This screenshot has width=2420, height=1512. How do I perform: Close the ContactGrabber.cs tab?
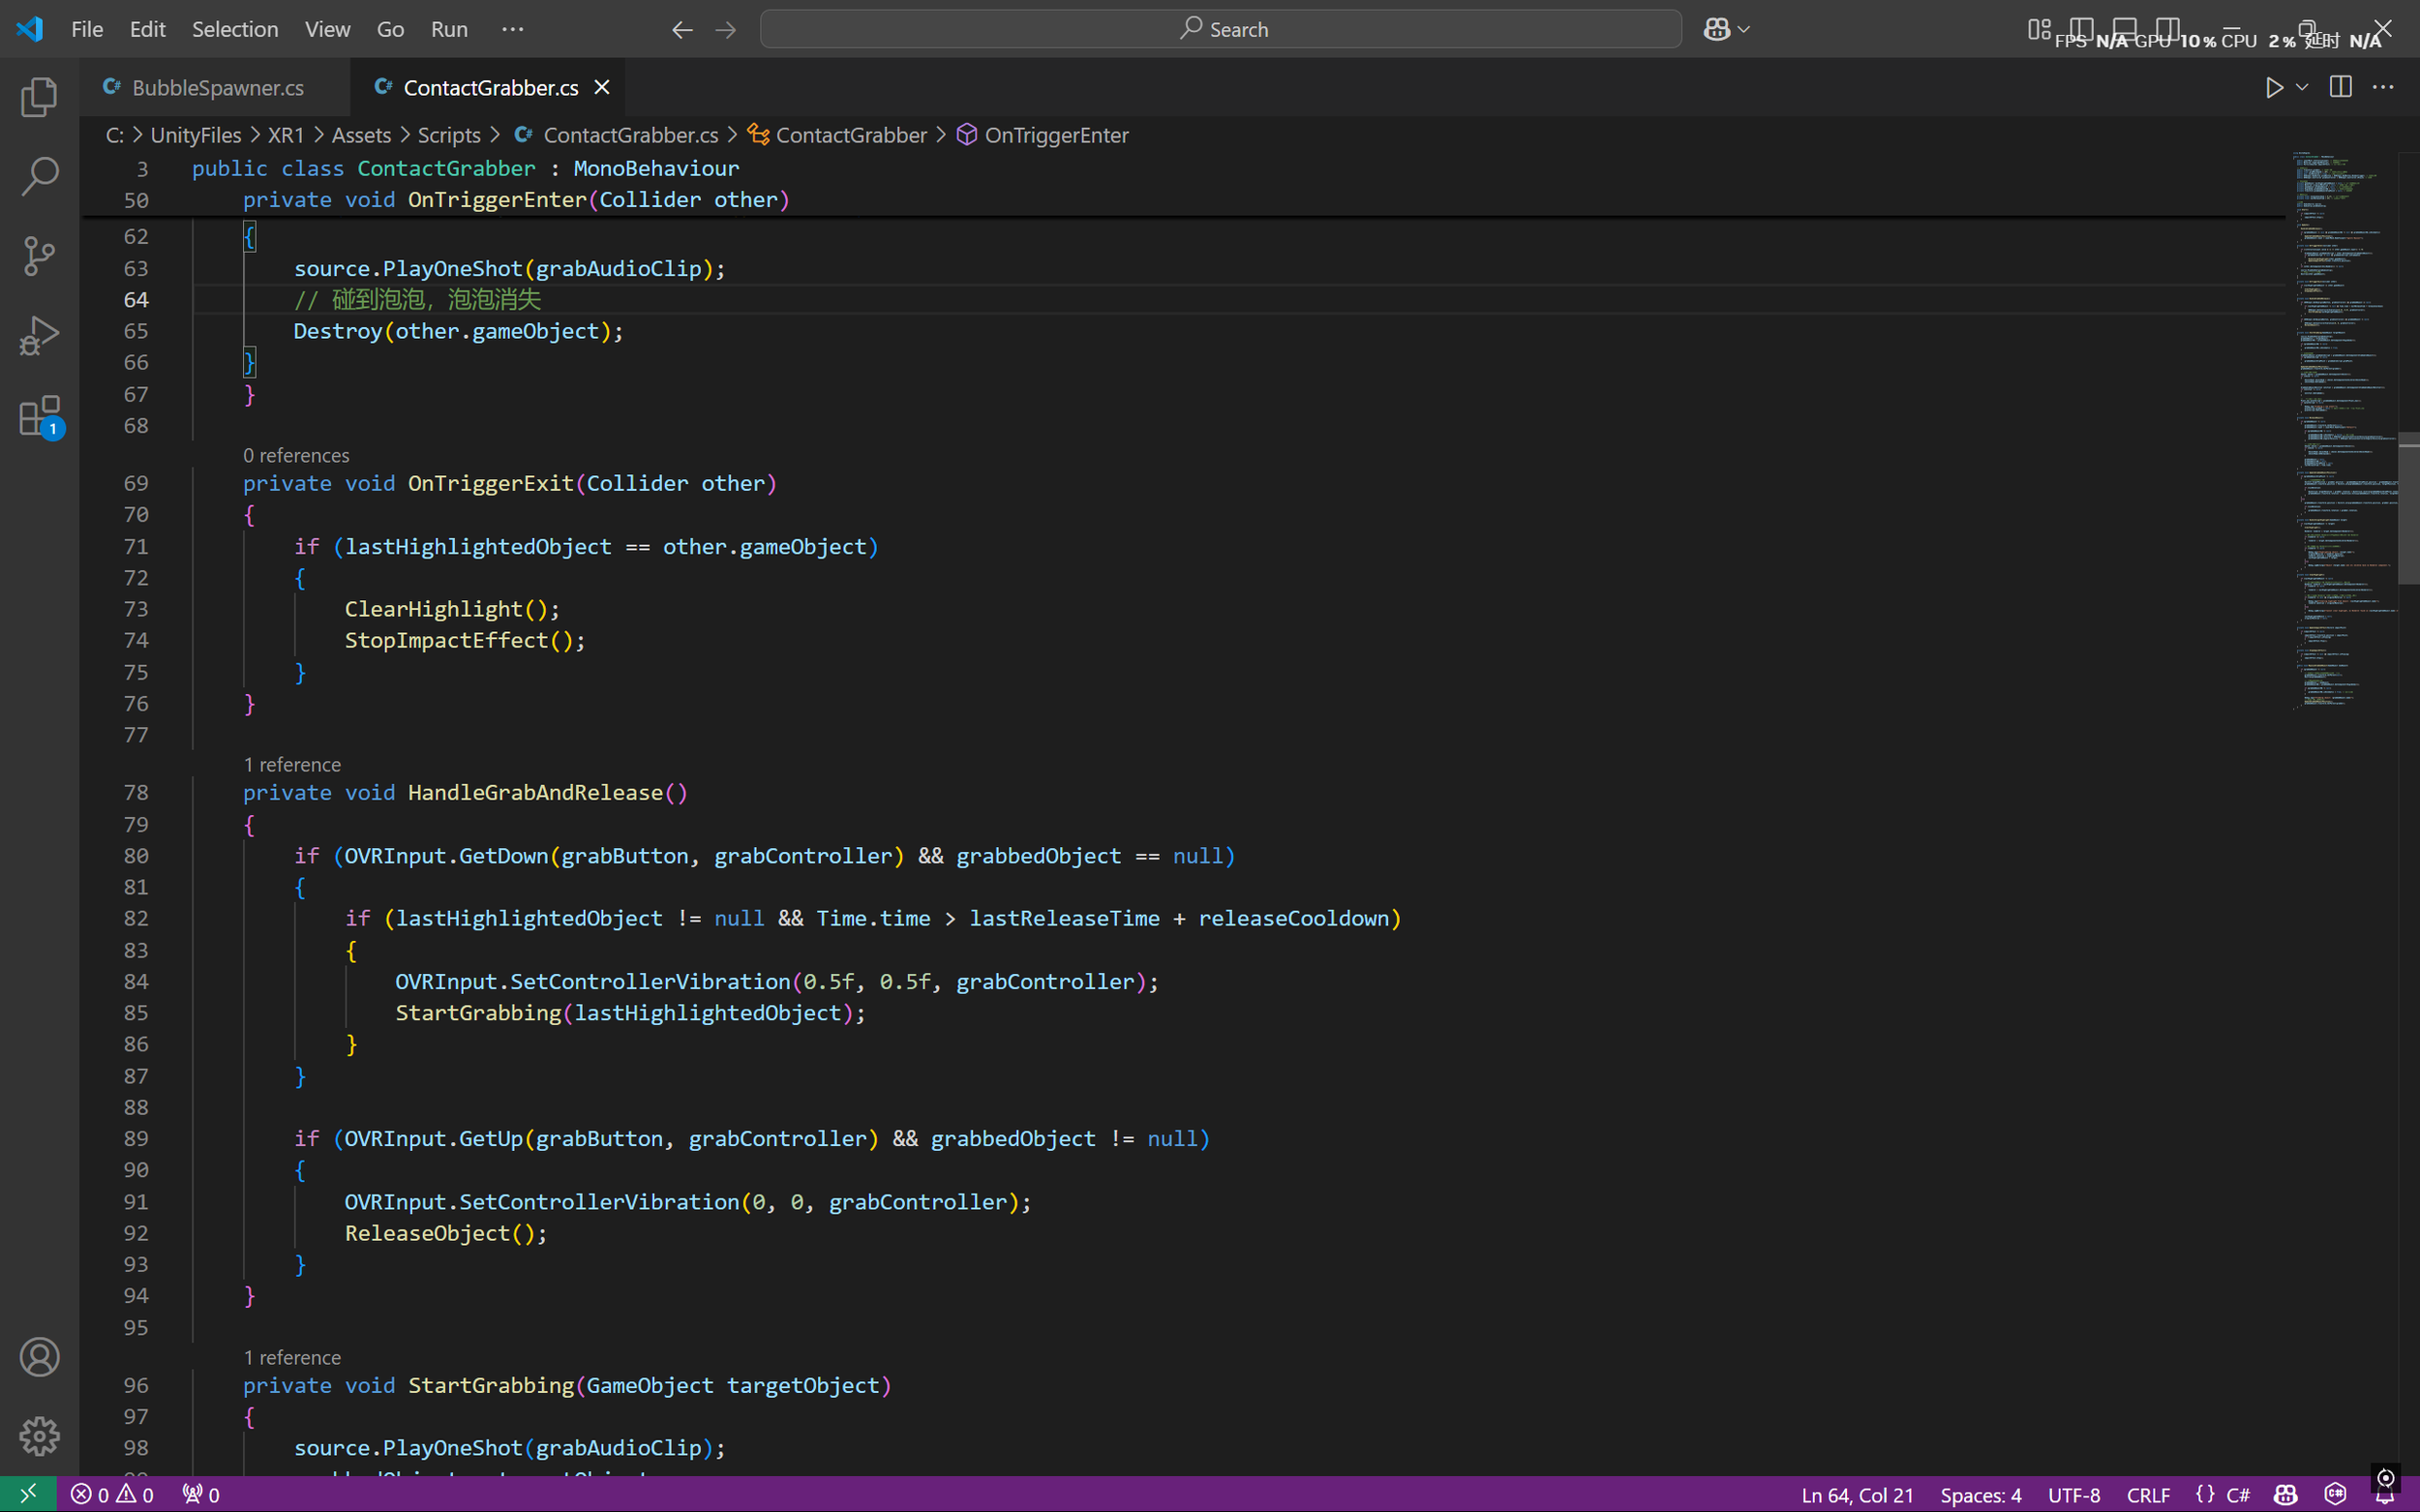pos(602,87)
